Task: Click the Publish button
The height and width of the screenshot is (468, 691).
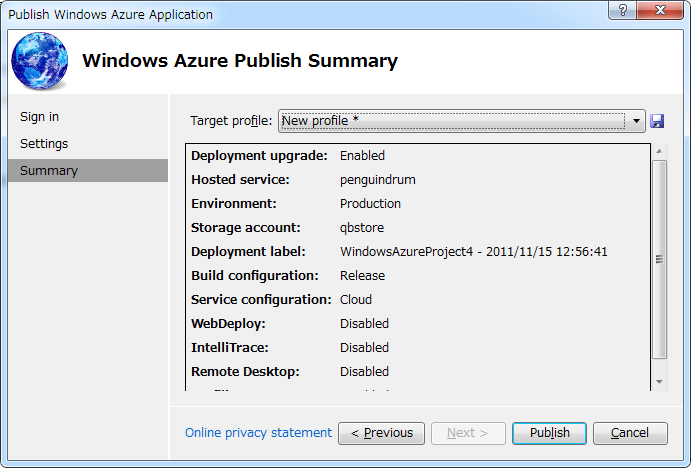Action: point(549,433)
